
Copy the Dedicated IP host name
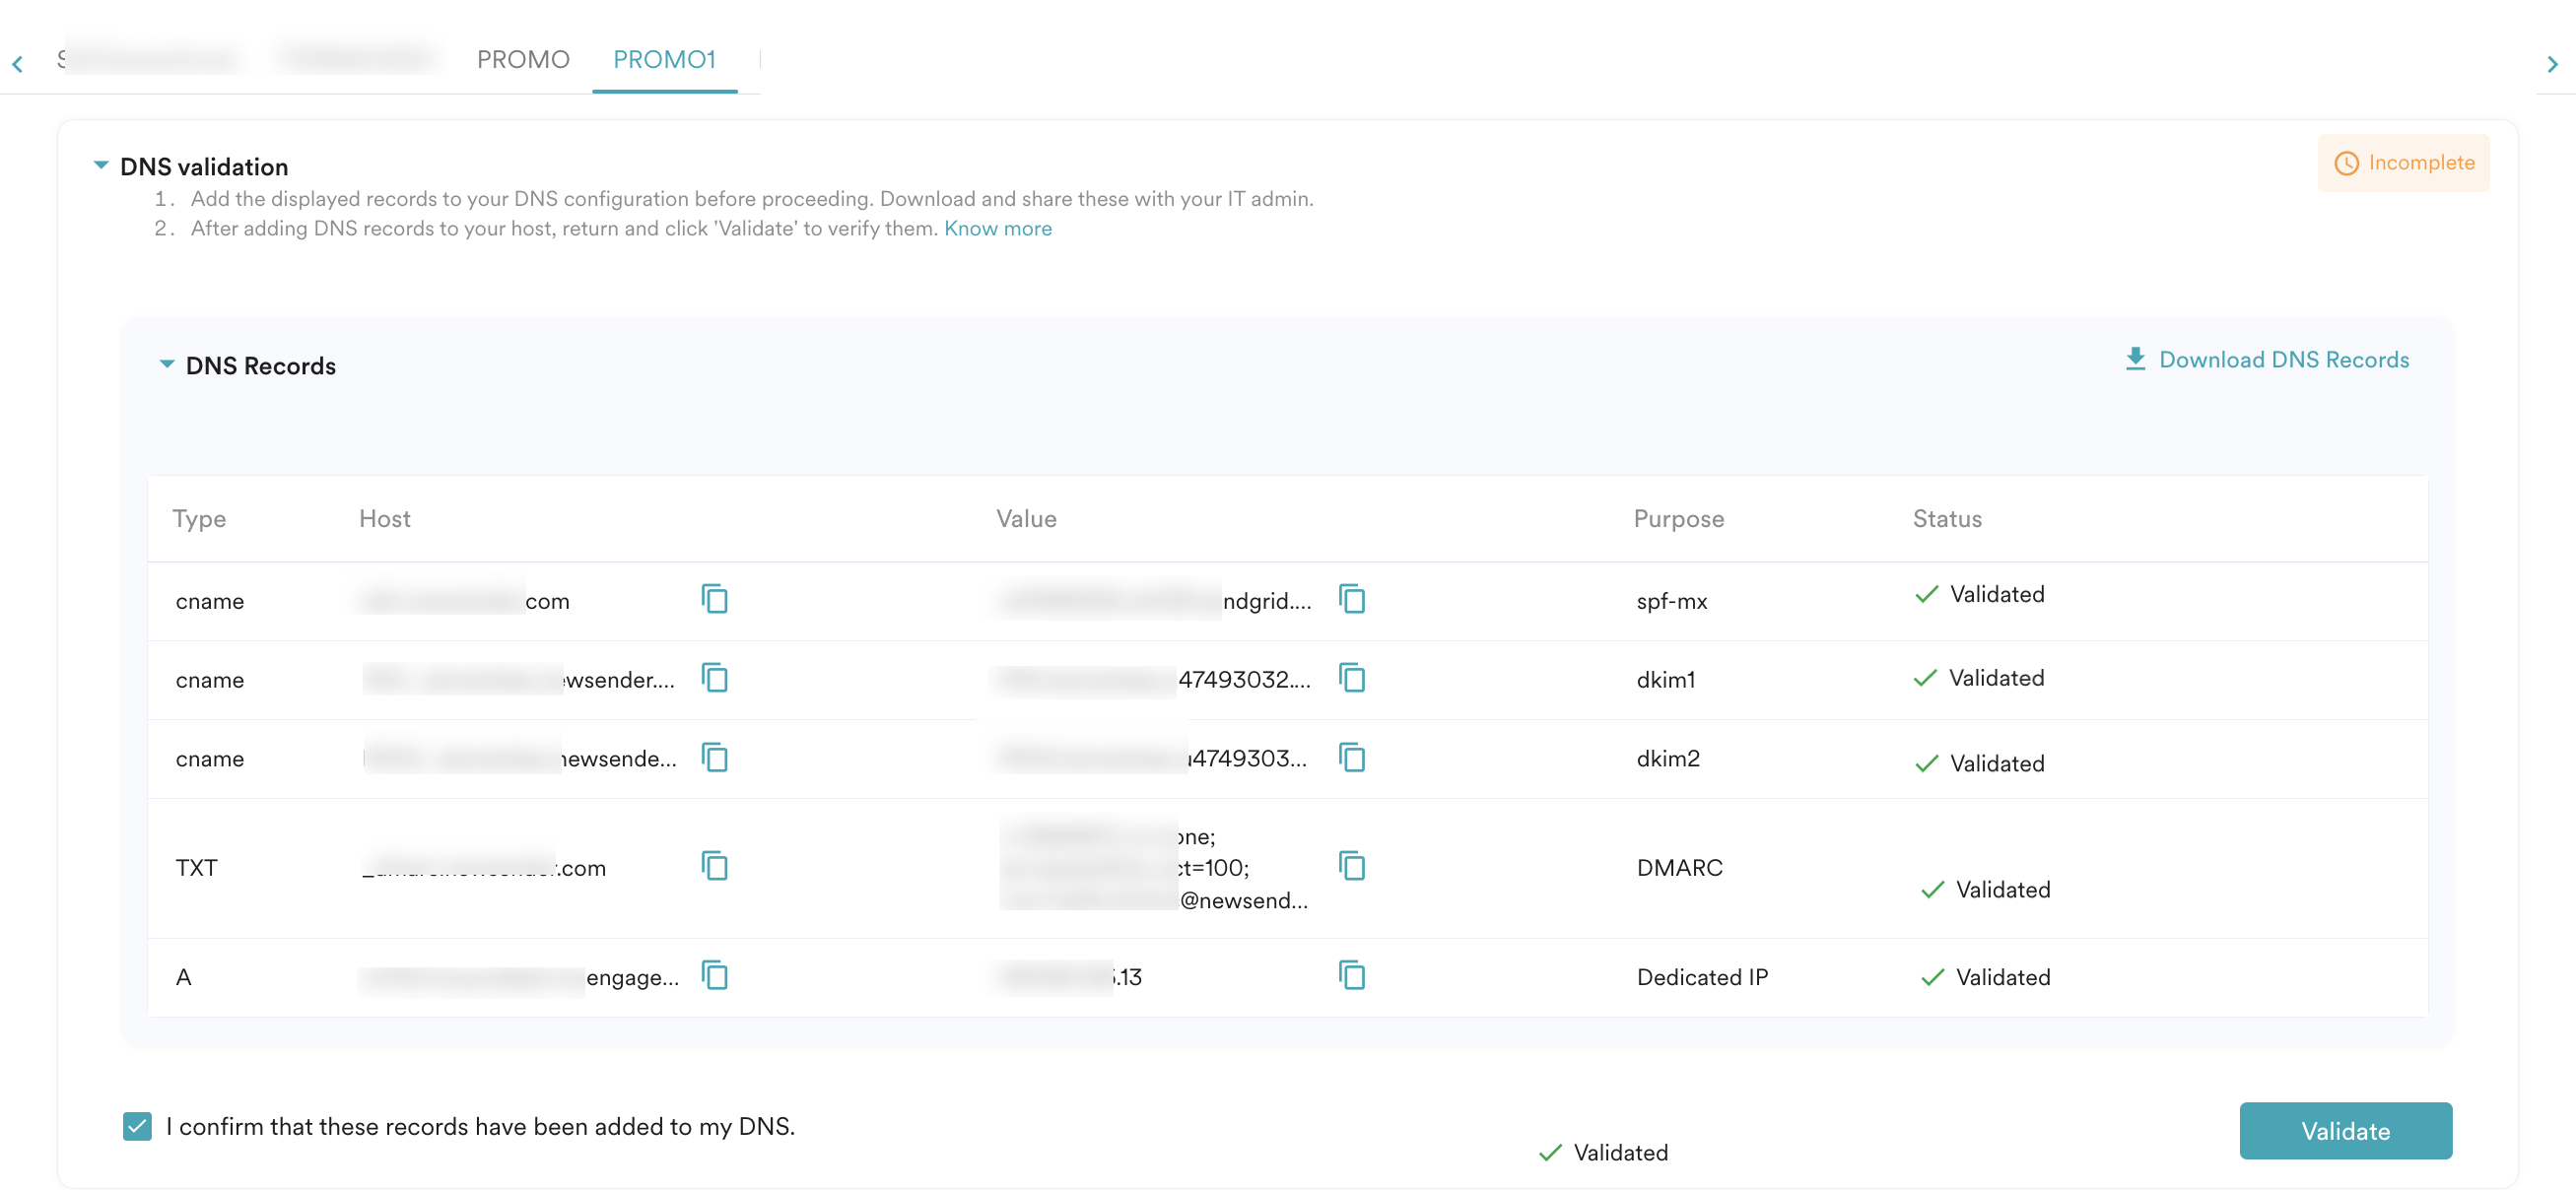coord(714,975)
